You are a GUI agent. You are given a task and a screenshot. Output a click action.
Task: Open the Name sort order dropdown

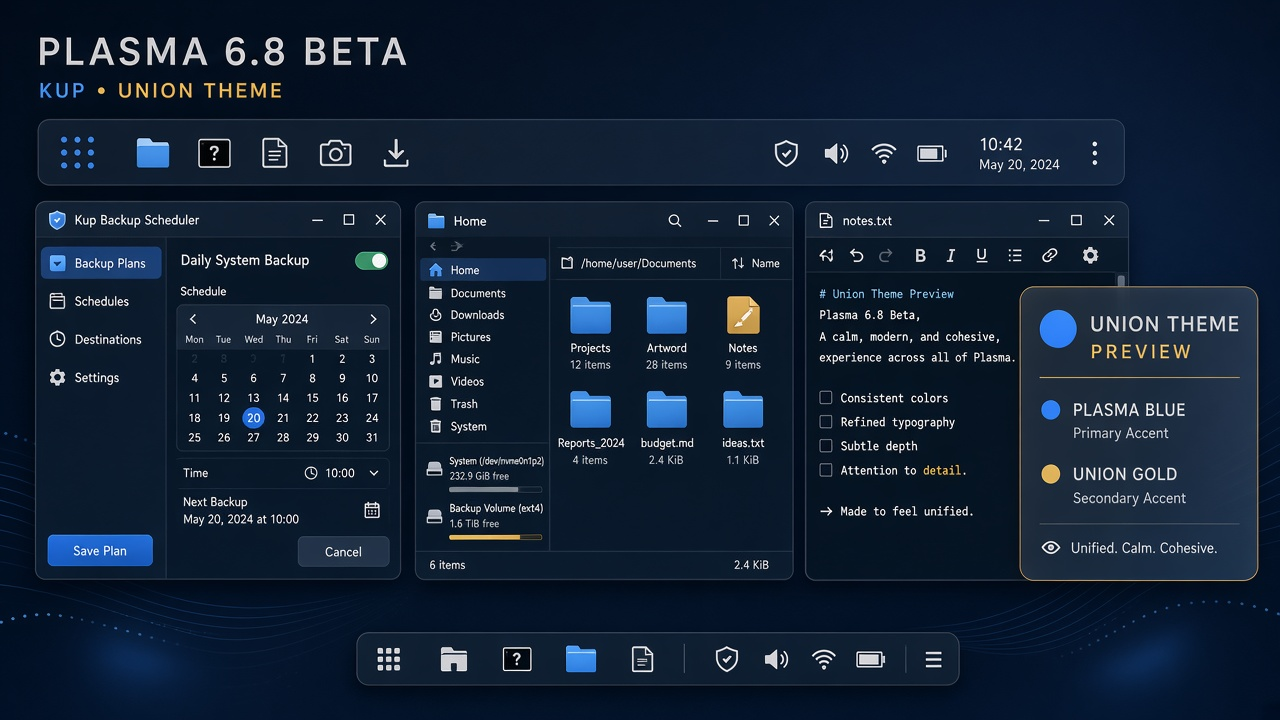755,263
